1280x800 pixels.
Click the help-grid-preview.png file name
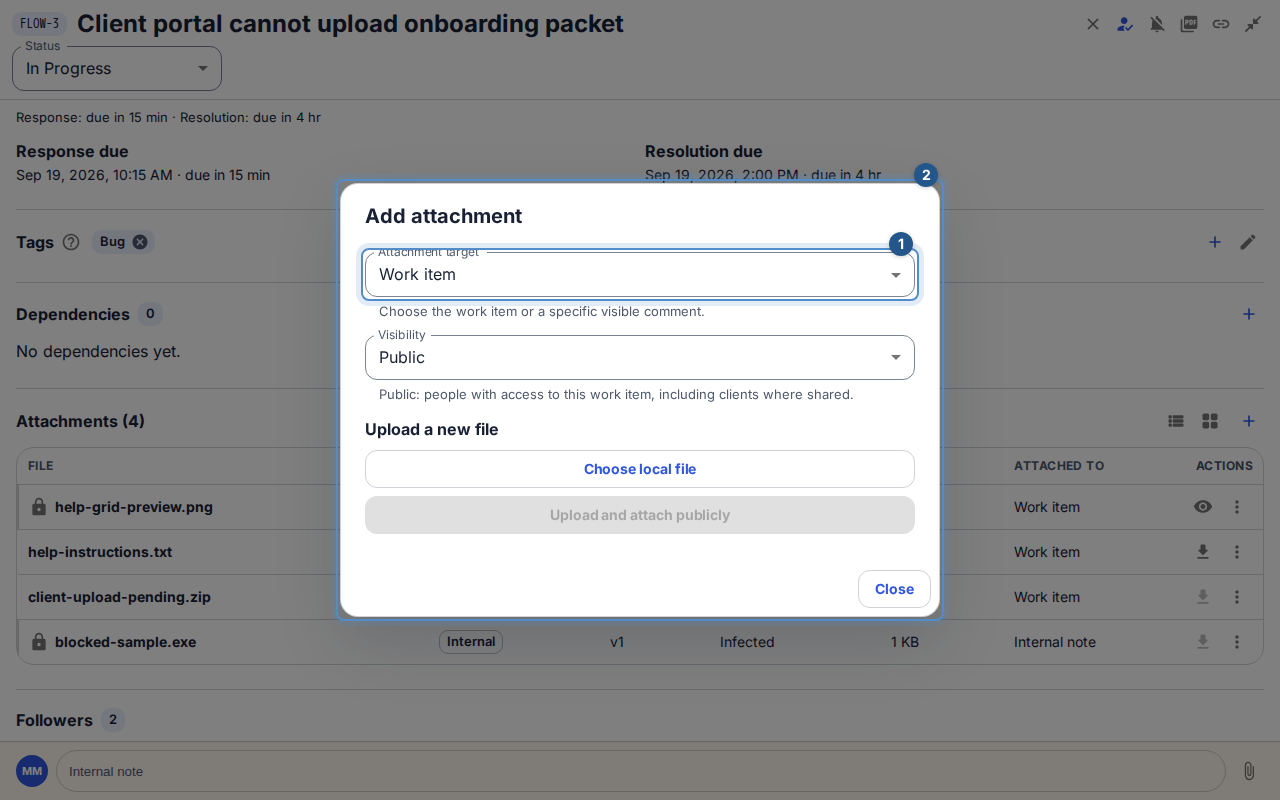(x=134, y=507)
